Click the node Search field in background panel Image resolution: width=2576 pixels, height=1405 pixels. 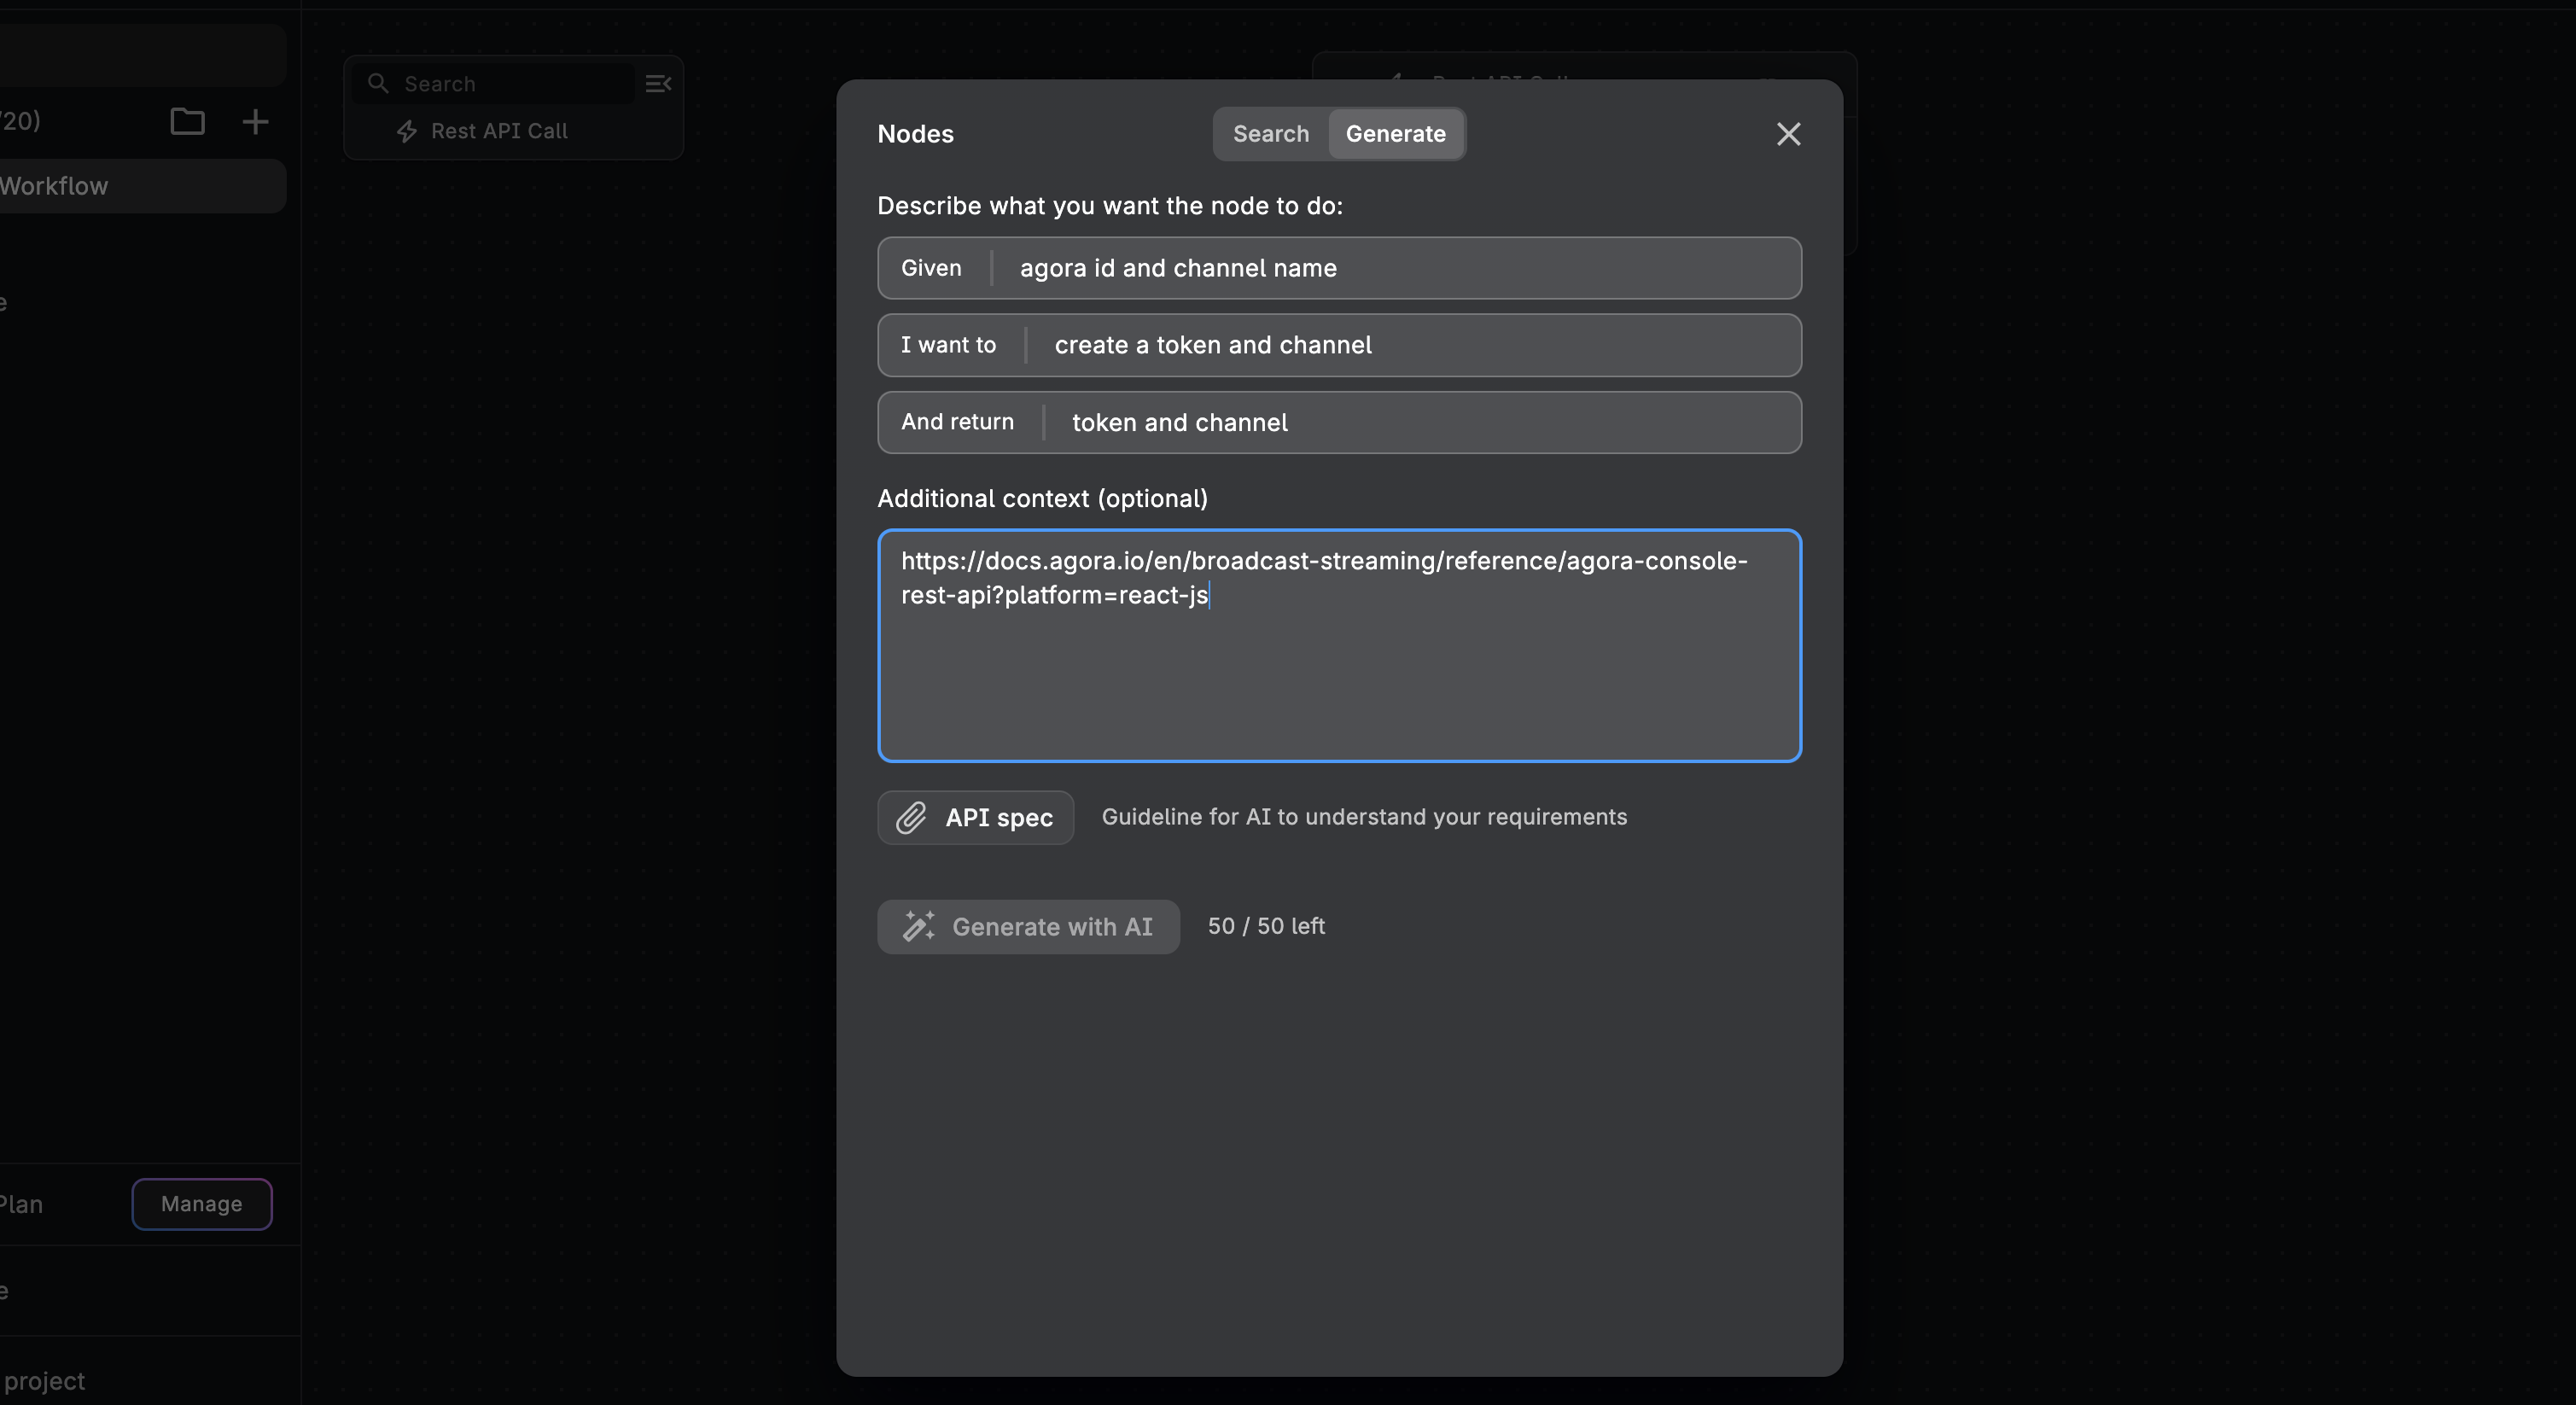(x=510, y=84)
